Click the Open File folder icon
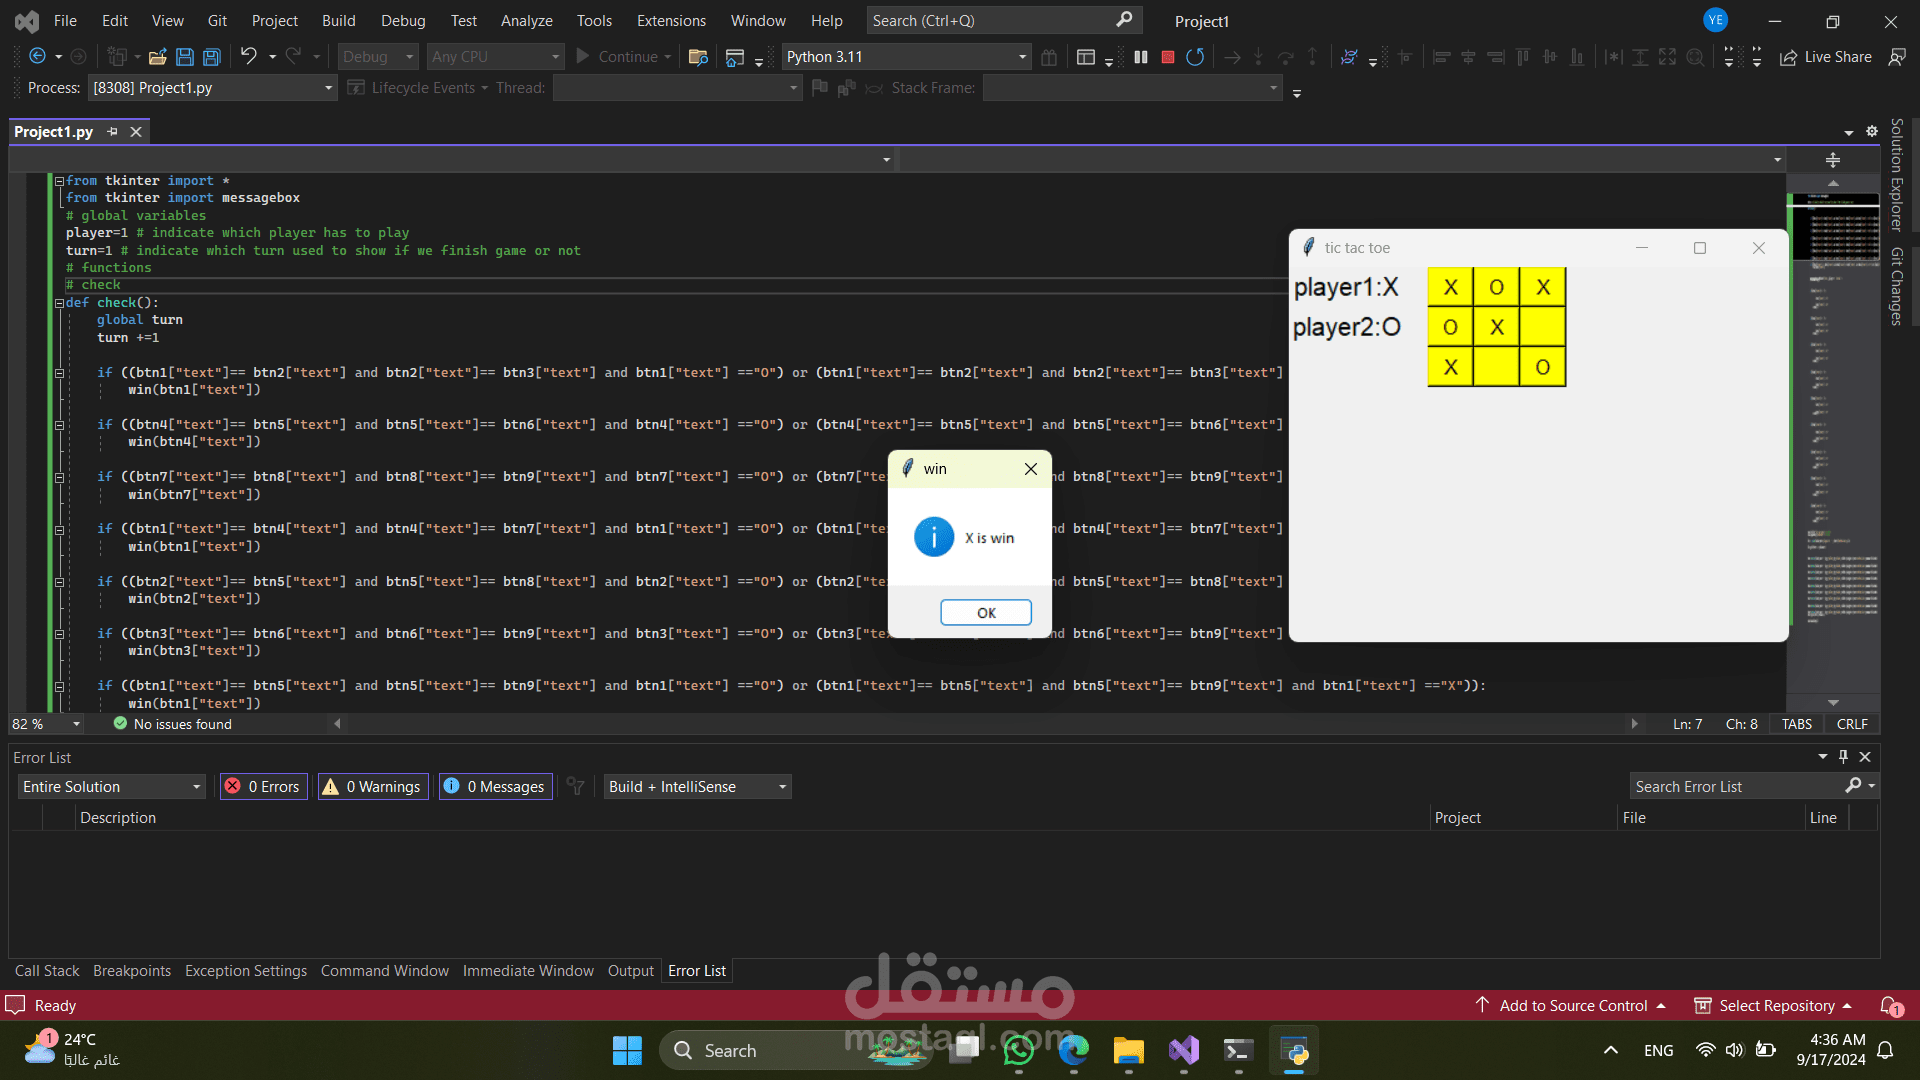Screen dimensions: 1920x1080 pyautogui.click(x=157, y=57)
